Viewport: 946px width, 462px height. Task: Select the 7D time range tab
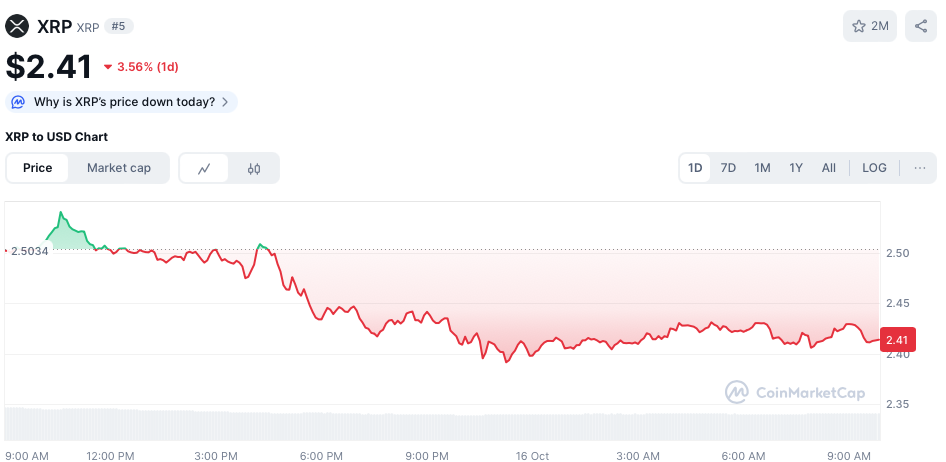(728, 168)
